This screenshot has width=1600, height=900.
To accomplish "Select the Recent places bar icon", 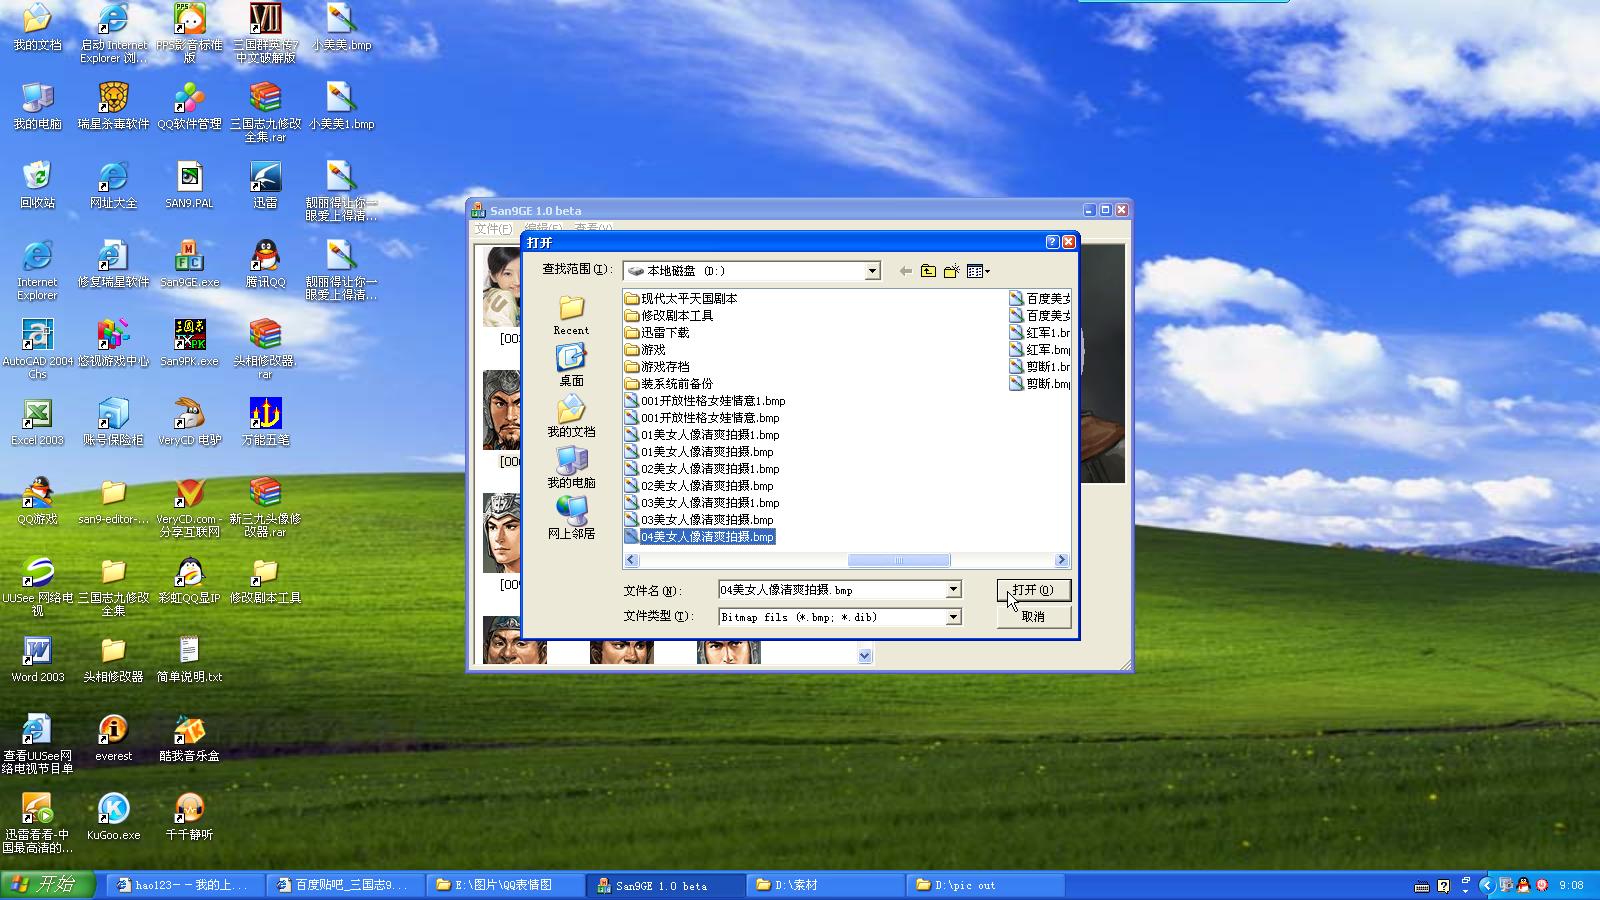I will 571,314.
